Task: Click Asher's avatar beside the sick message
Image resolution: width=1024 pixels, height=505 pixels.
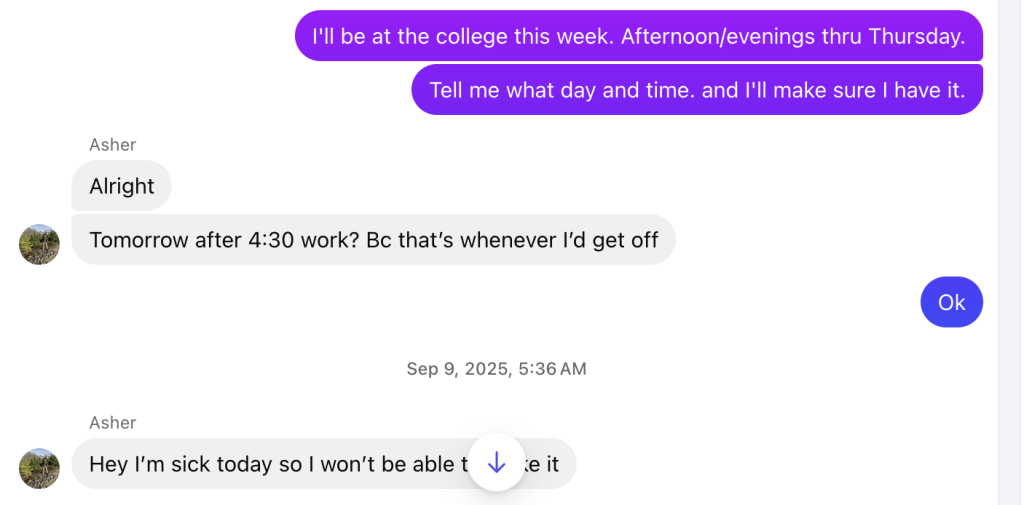Action: pyautogui.click(x=40, y=468)
